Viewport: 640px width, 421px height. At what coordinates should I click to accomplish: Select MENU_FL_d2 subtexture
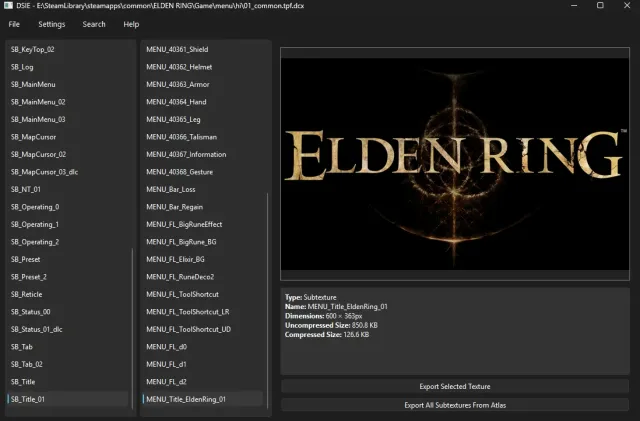coord(202,382)
